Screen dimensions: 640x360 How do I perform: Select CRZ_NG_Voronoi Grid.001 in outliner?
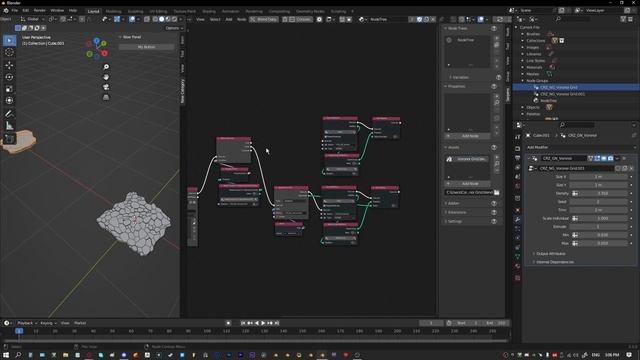562,94
